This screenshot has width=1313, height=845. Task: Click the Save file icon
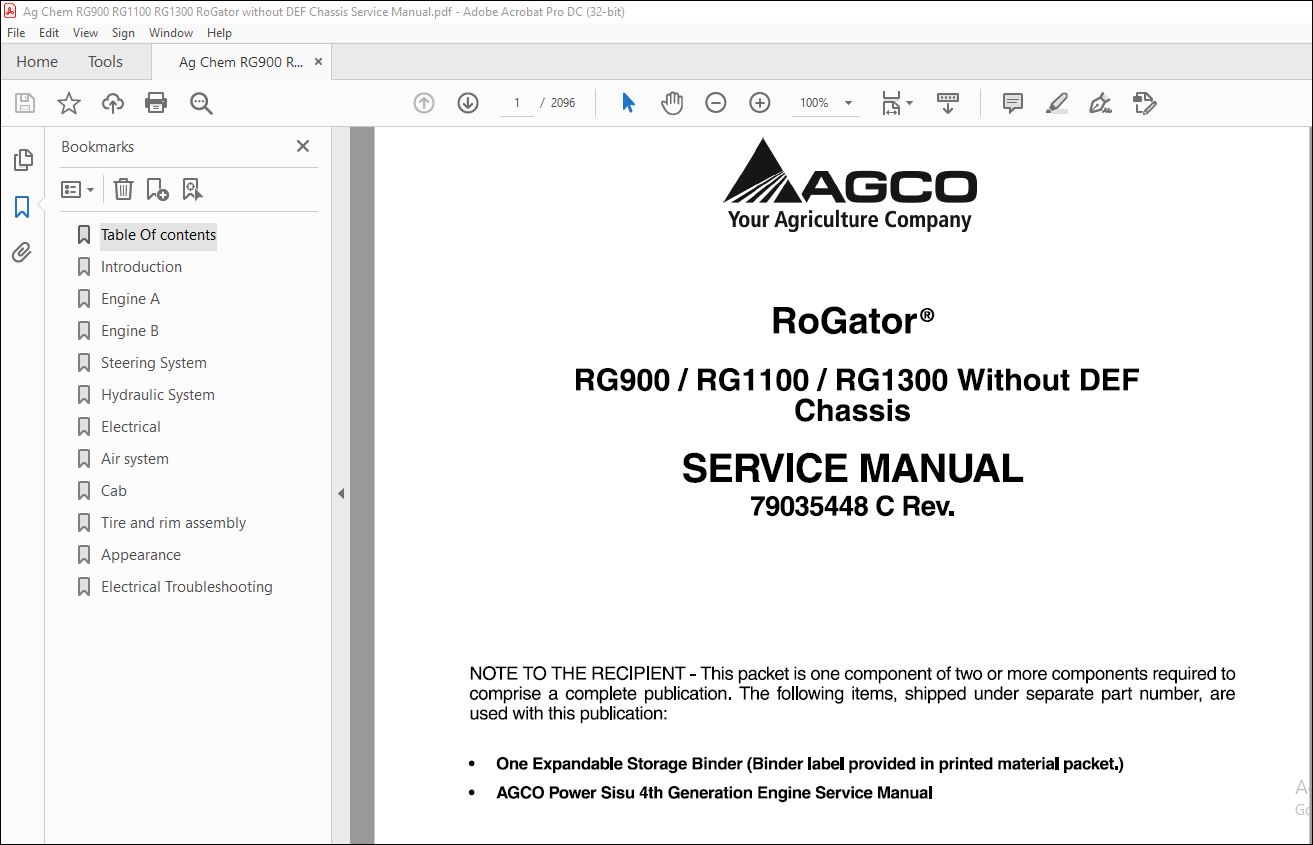point(25,103)
